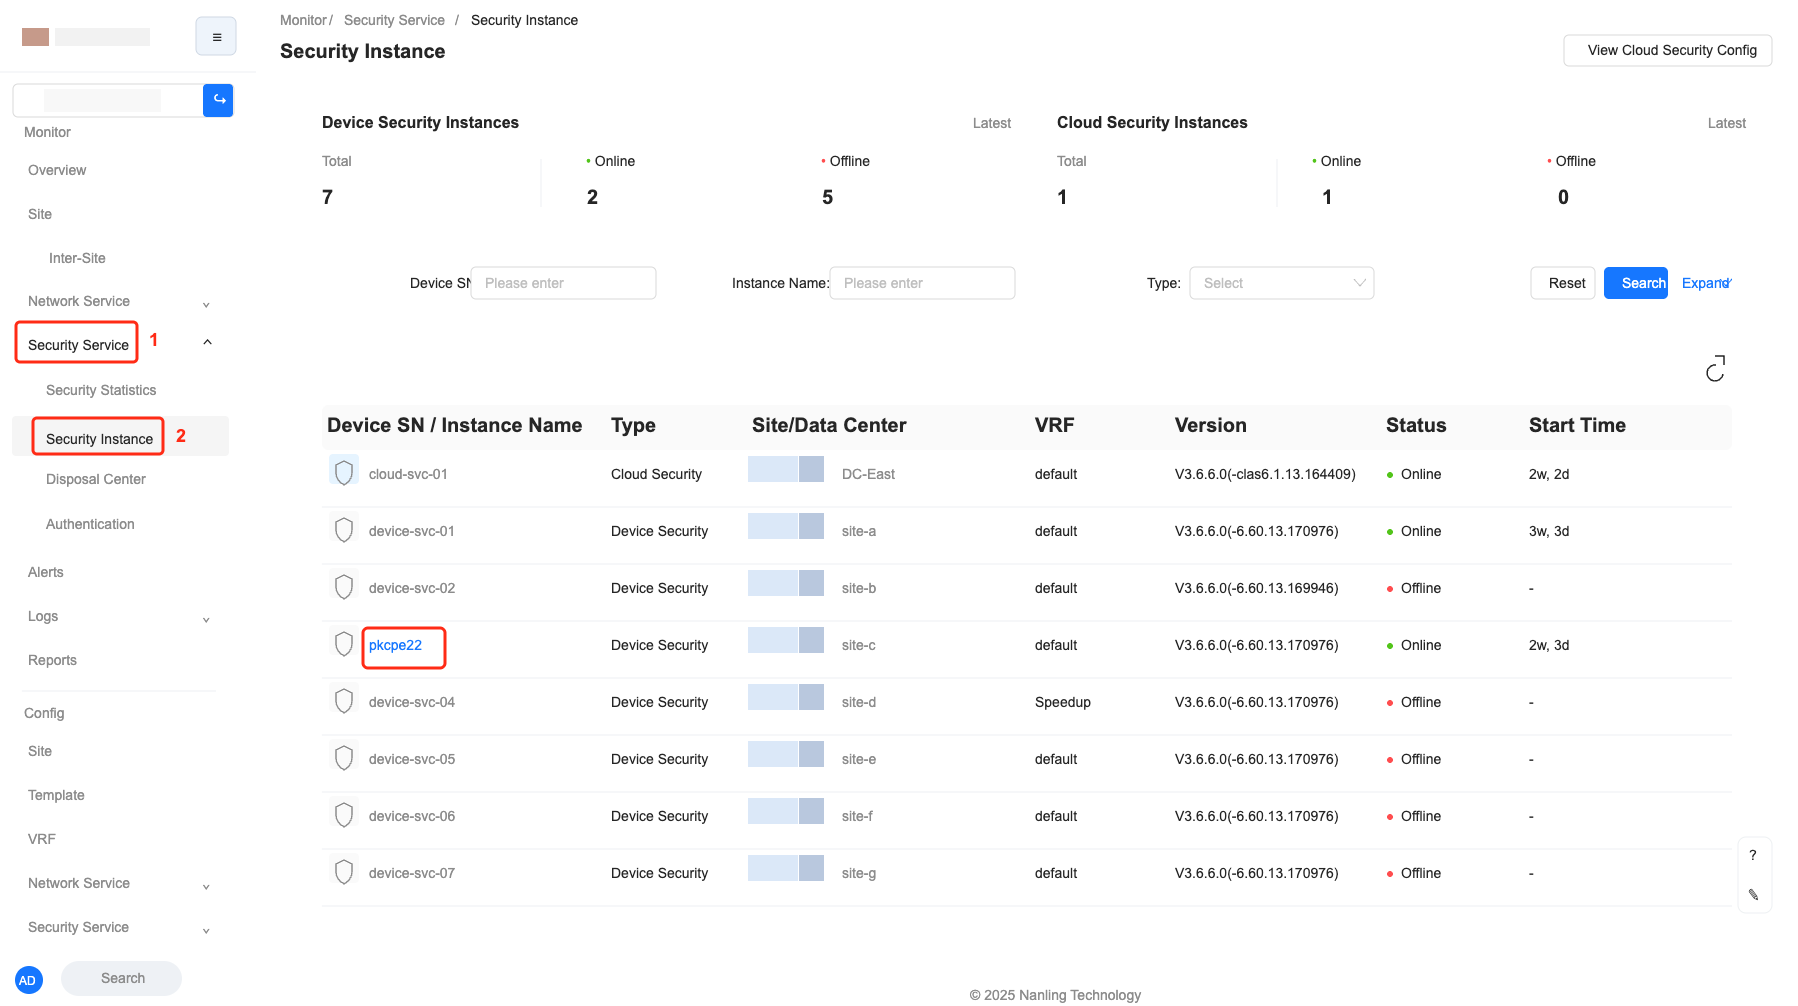Click the device-svc-07 instance name
Screen dimensions: 1798x1006
point(412,873)
